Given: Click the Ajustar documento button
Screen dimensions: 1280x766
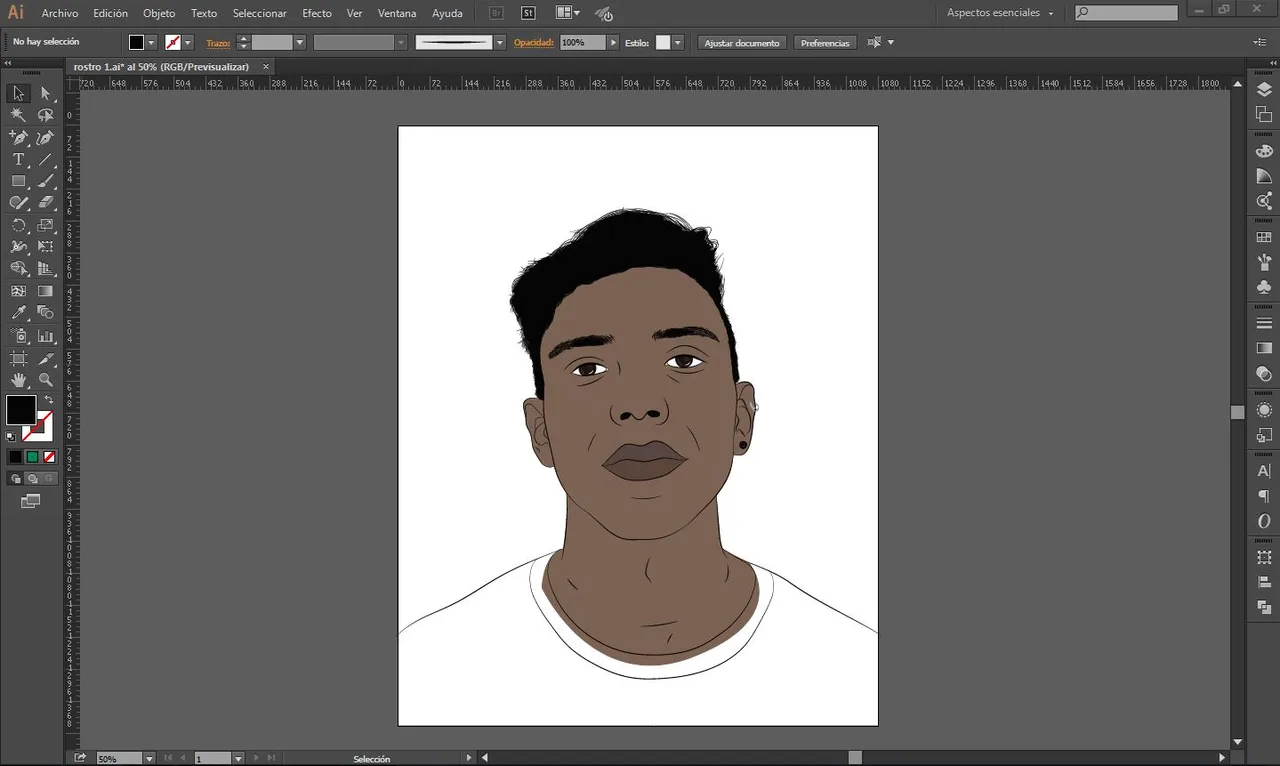Looking at the screenshot, I should pos(742,43).
